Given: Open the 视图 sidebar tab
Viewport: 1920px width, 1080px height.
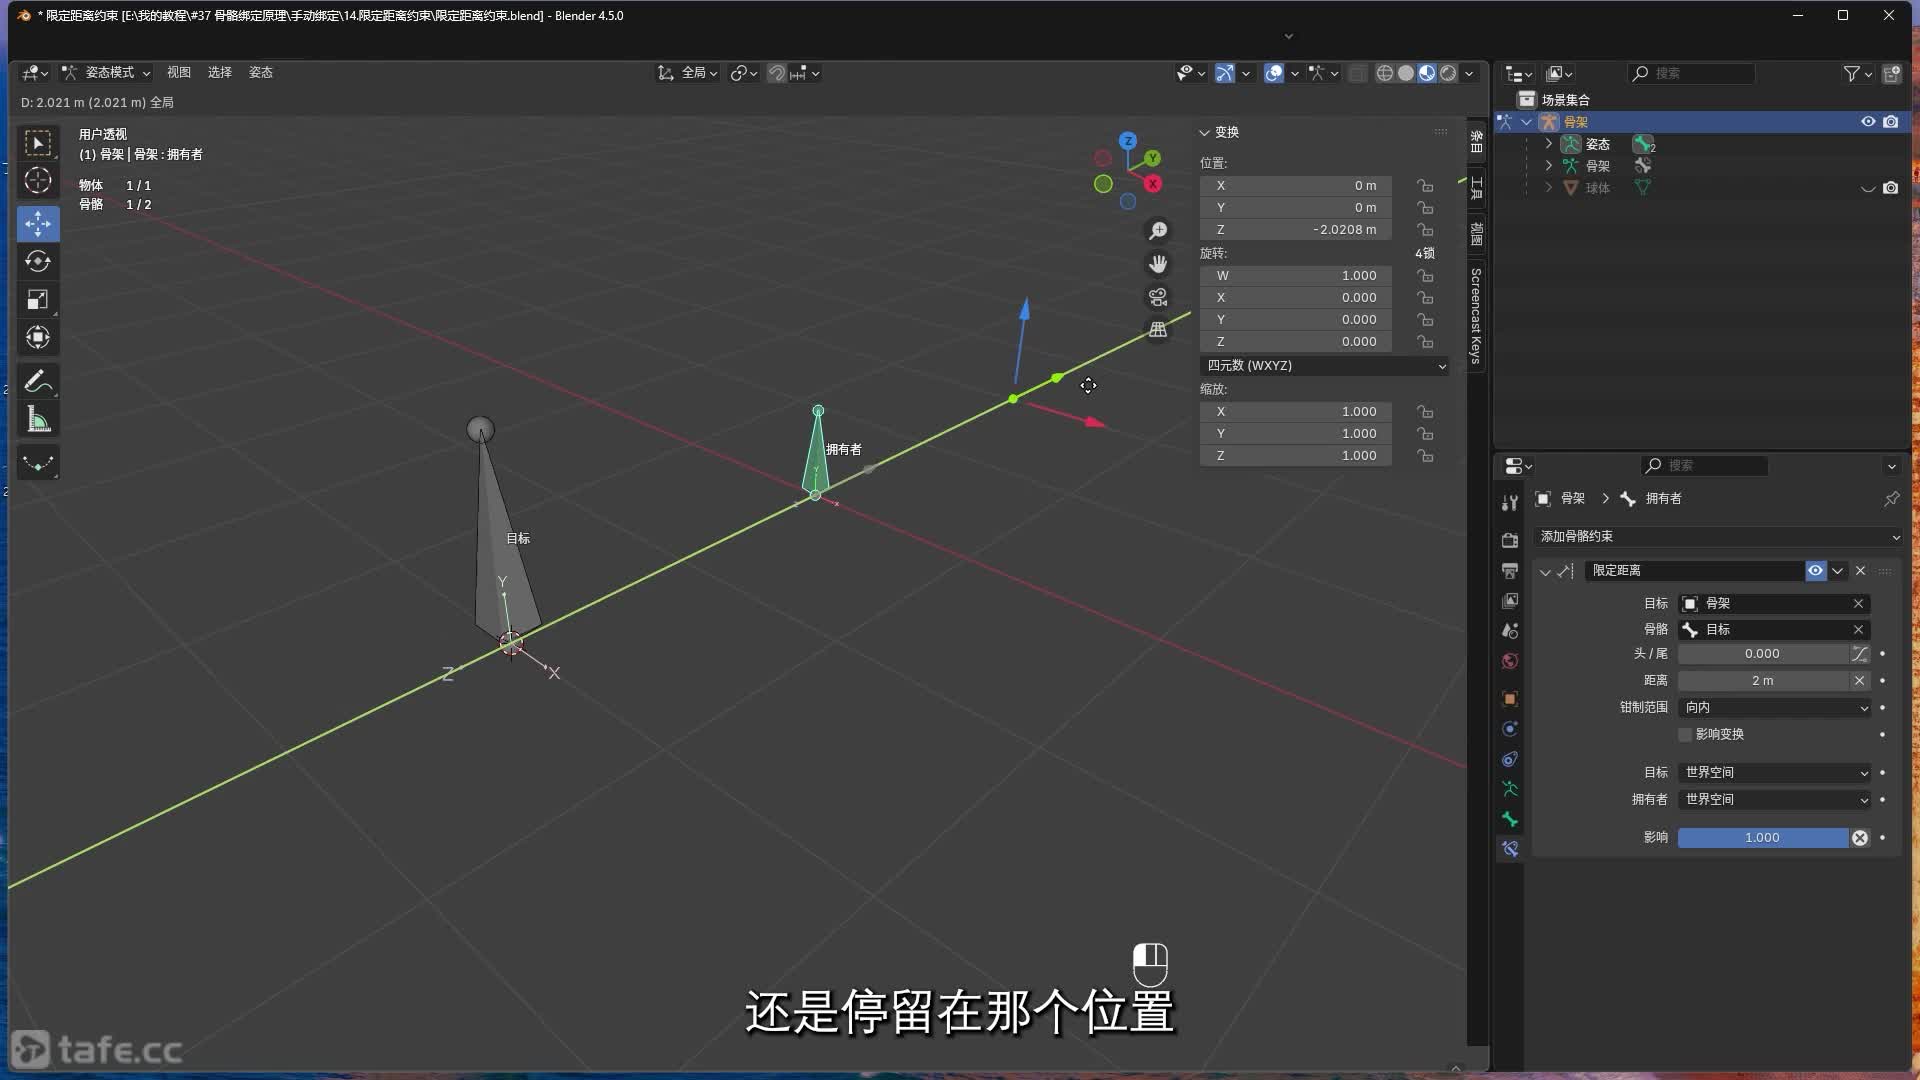Looking at the screenshot, I should (x=1476, y=234).
